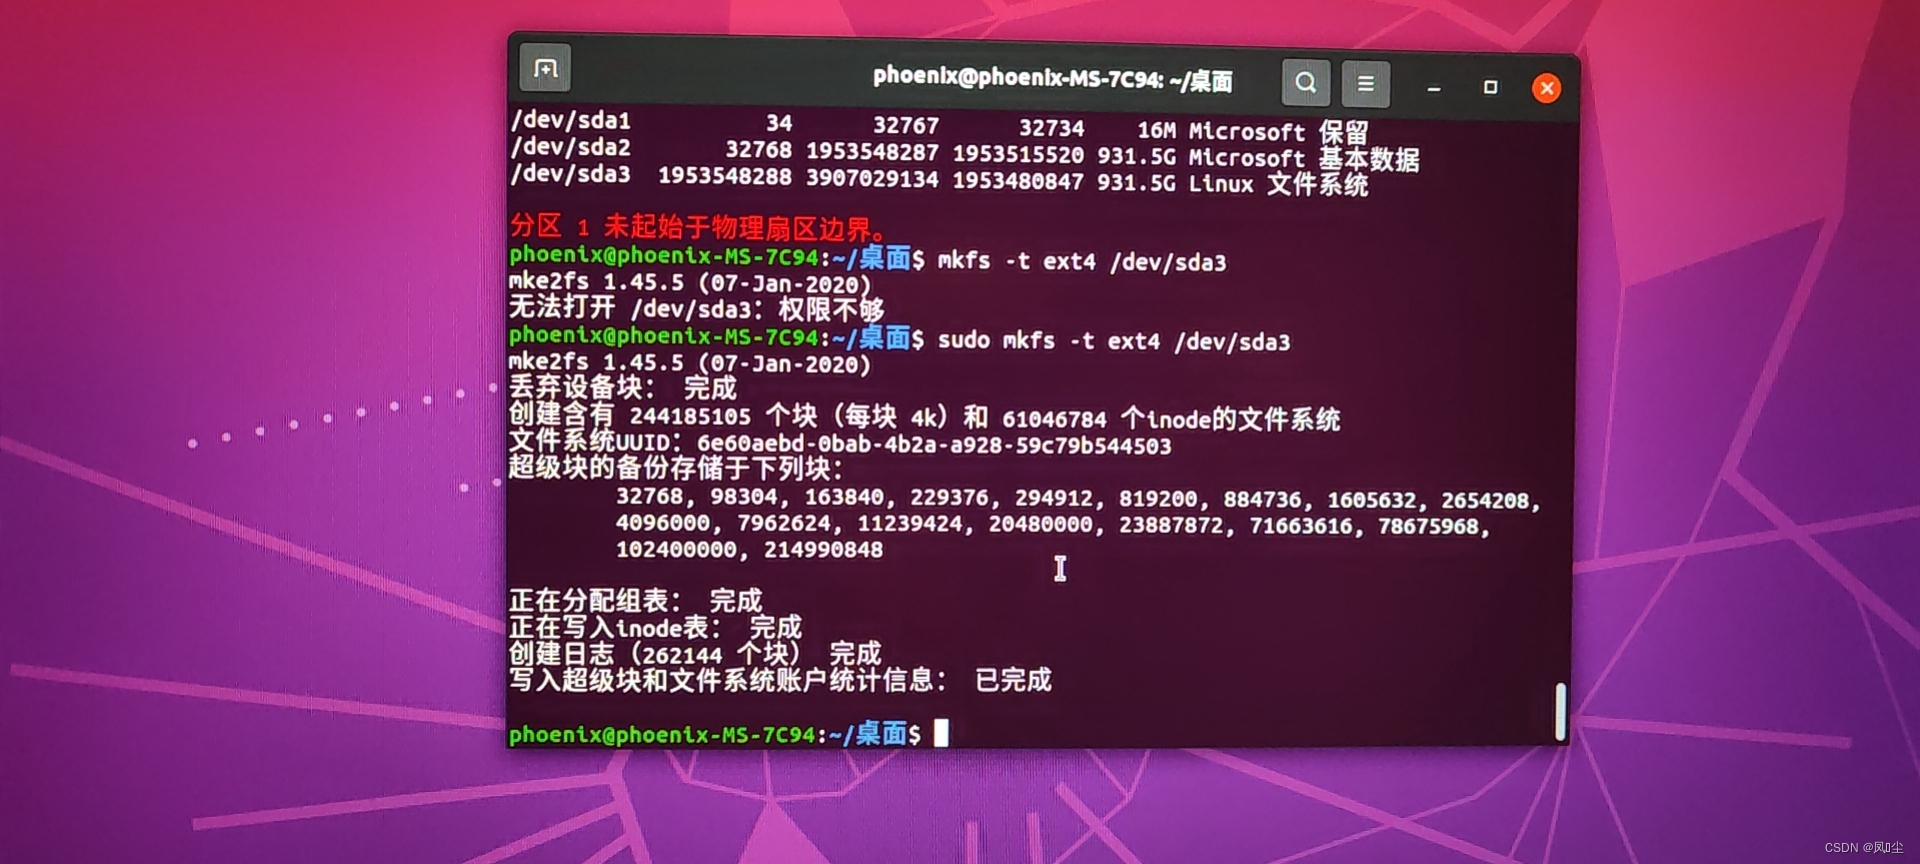Screen dimensions: 1920x864
Task: Click the /dev/sda2 partition row
Action: pyautogui.click(x=965, y=153)
